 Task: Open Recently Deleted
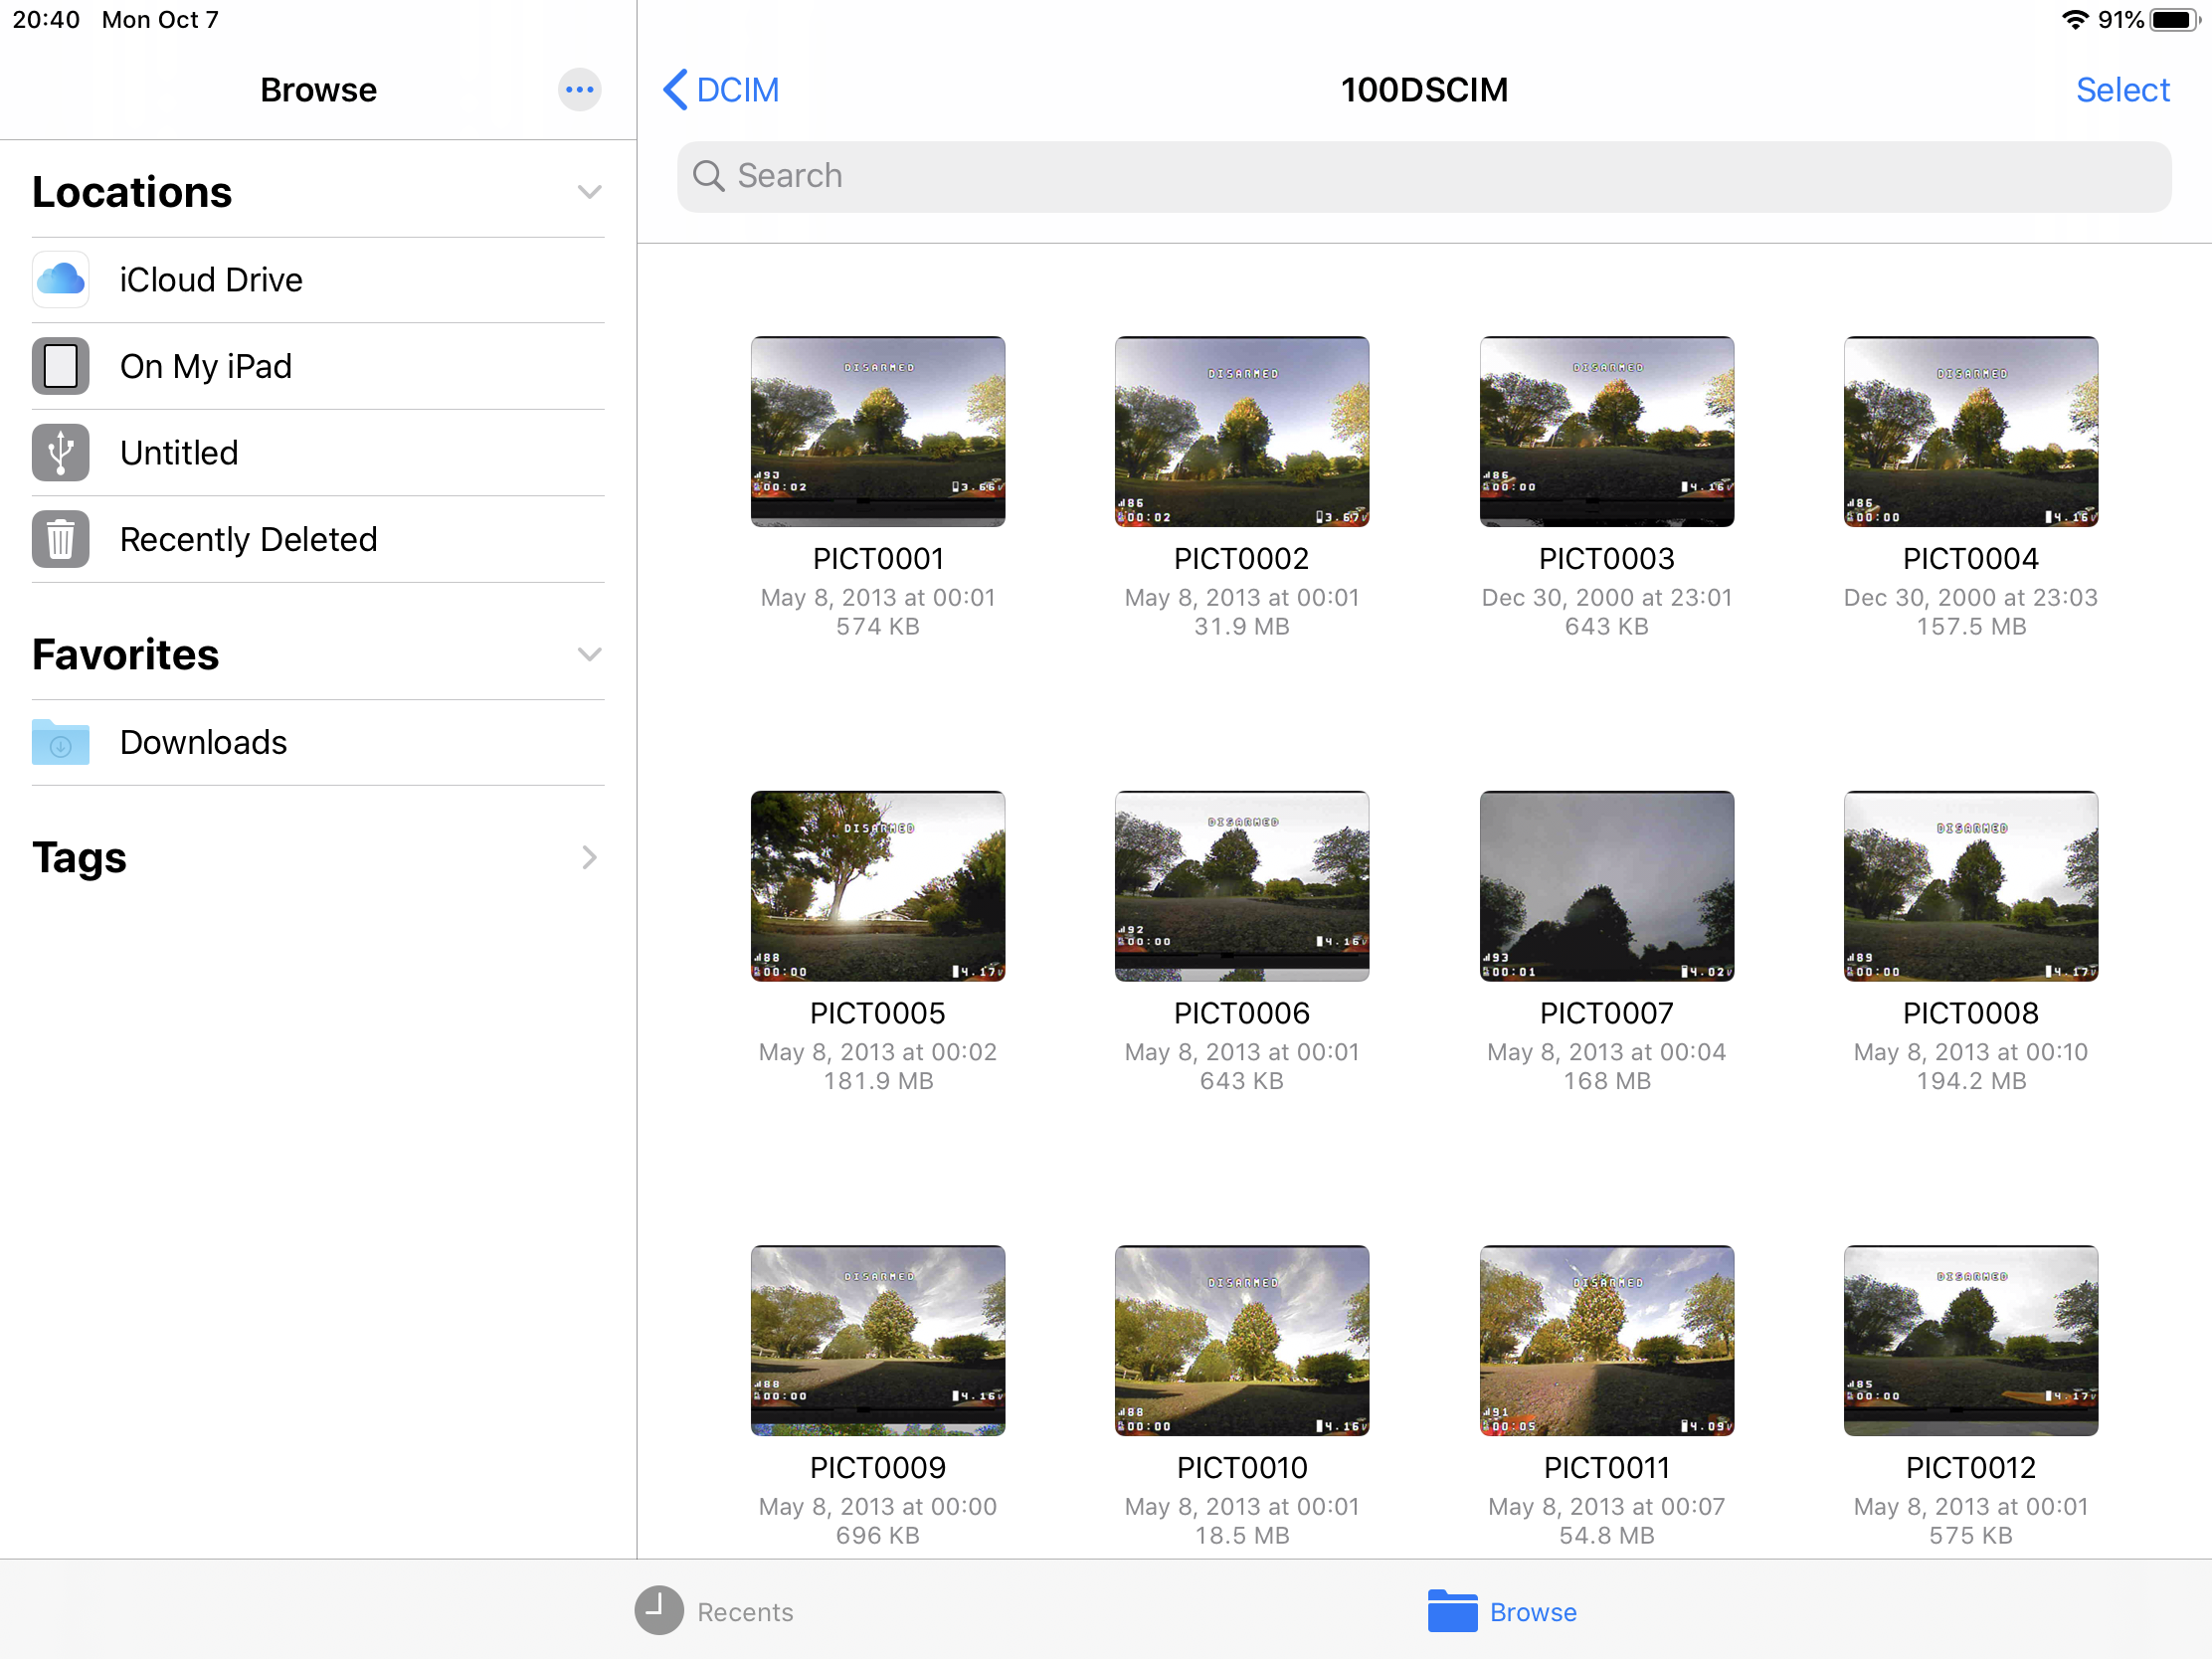tap(318, 539)
